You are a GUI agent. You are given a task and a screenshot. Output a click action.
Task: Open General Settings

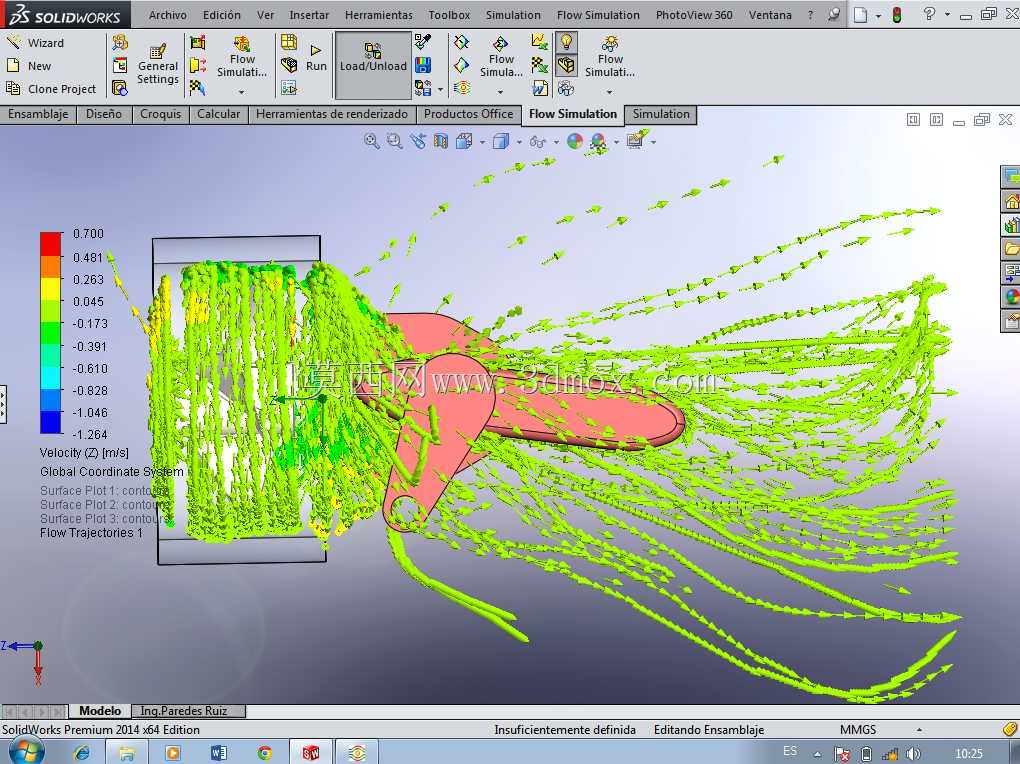[157, 65]
